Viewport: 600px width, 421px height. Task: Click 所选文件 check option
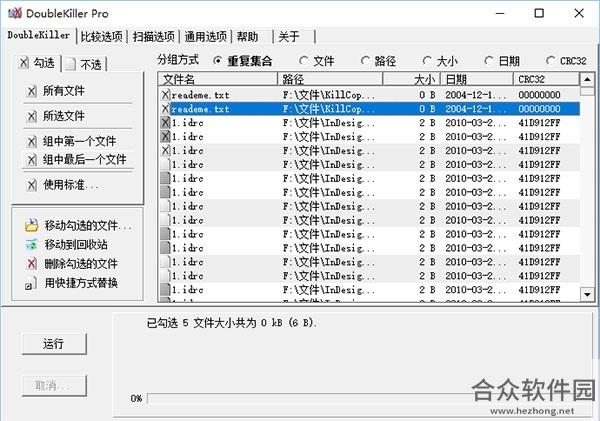(x=64, y=116)
